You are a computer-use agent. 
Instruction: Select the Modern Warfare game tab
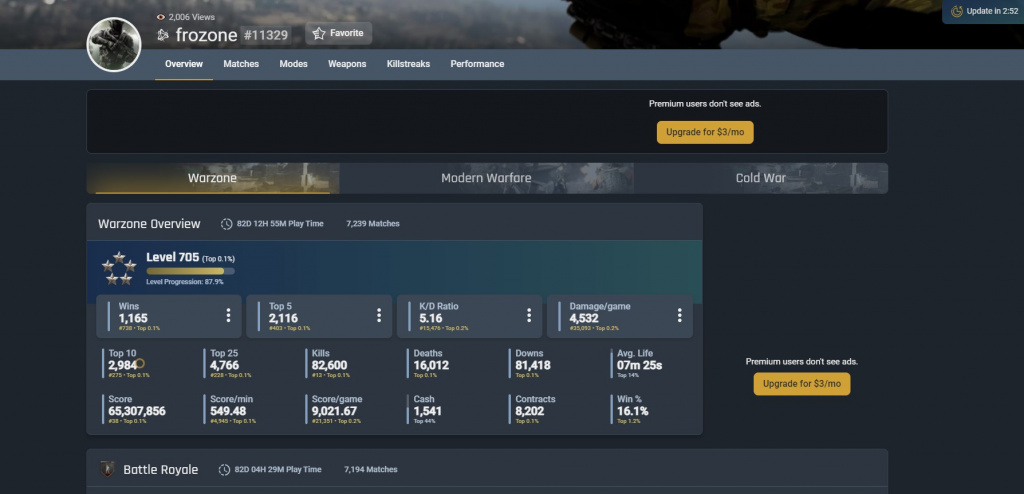[487, 178]
